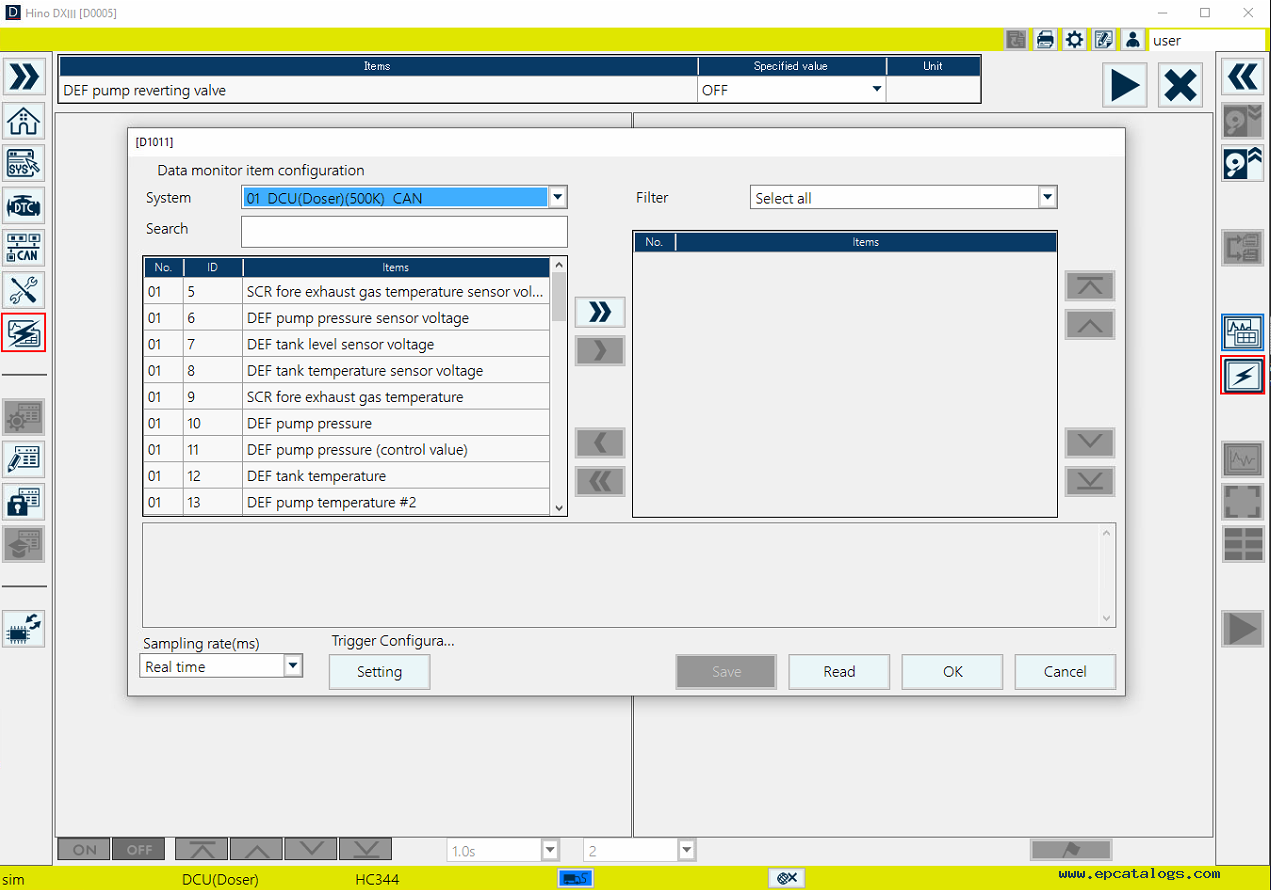Expand the System dropdown

click(x=558, y=198)
